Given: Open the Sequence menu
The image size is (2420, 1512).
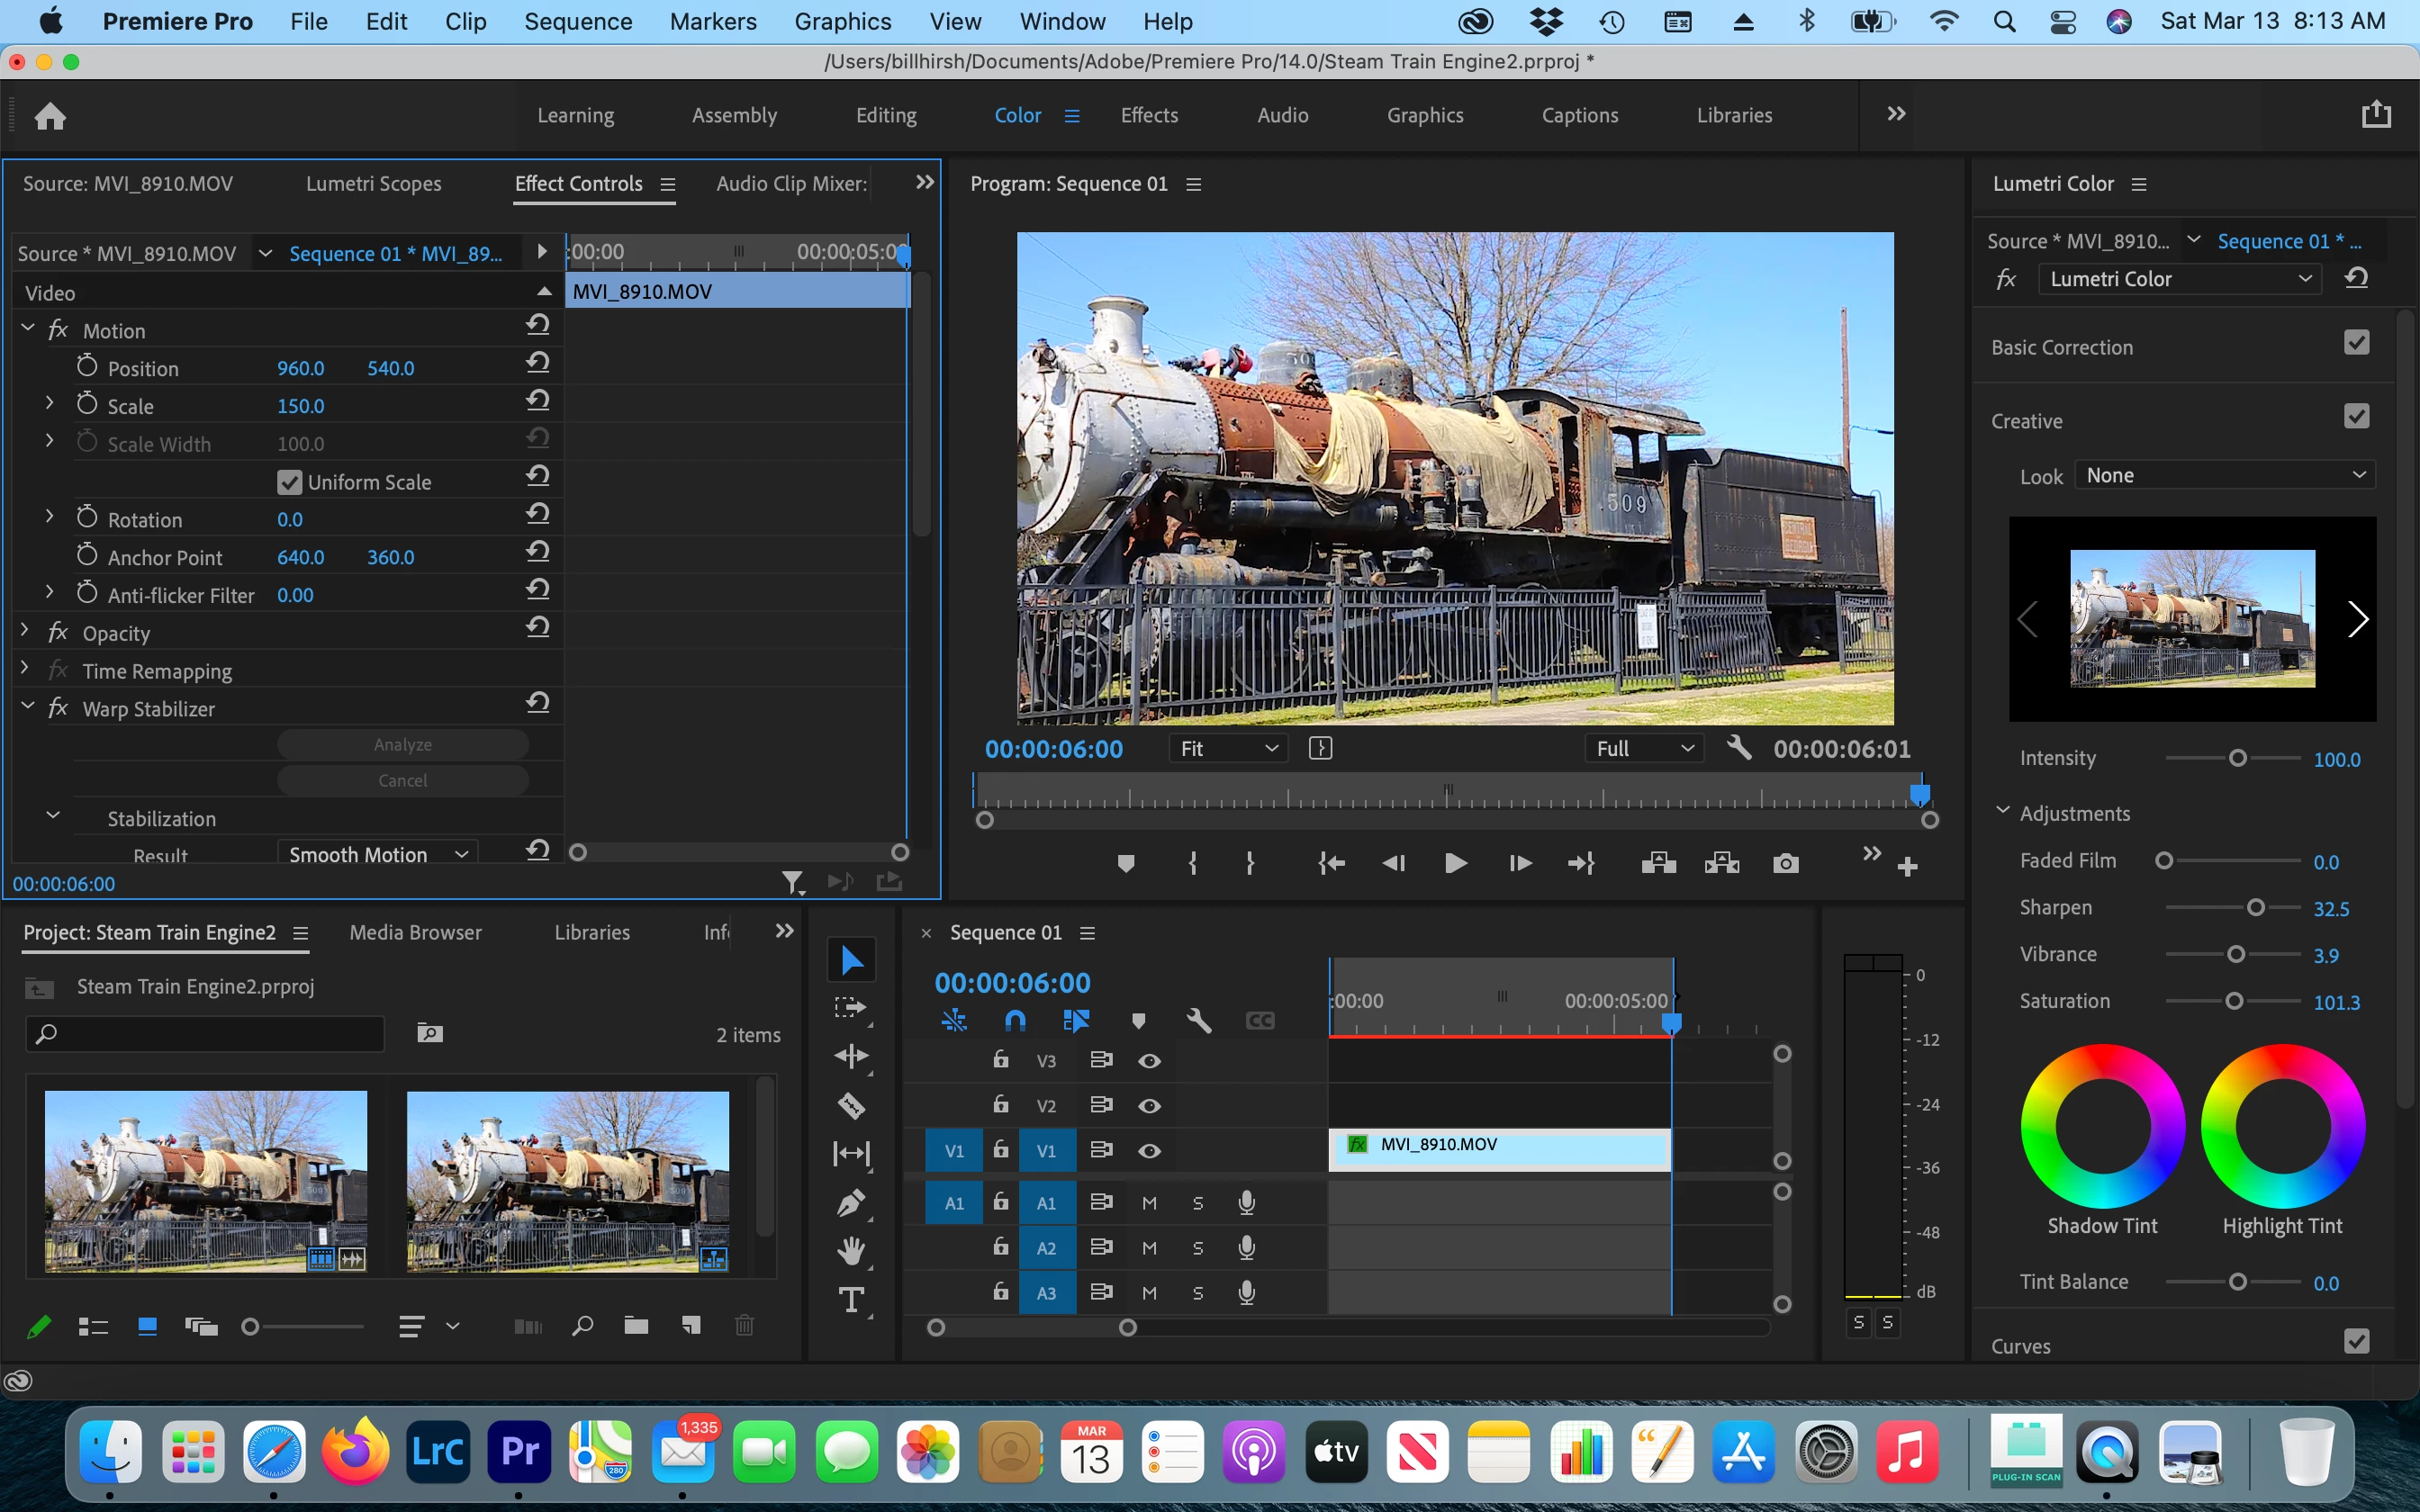Looking at the screenshot, I should click(x=577, y=21).
